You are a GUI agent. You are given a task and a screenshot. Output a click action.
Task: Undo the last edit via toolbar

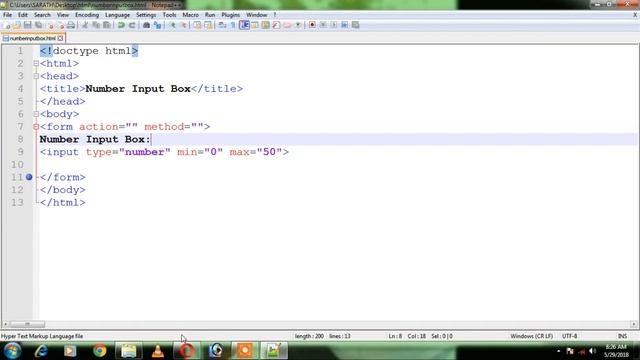pos(121,25)
